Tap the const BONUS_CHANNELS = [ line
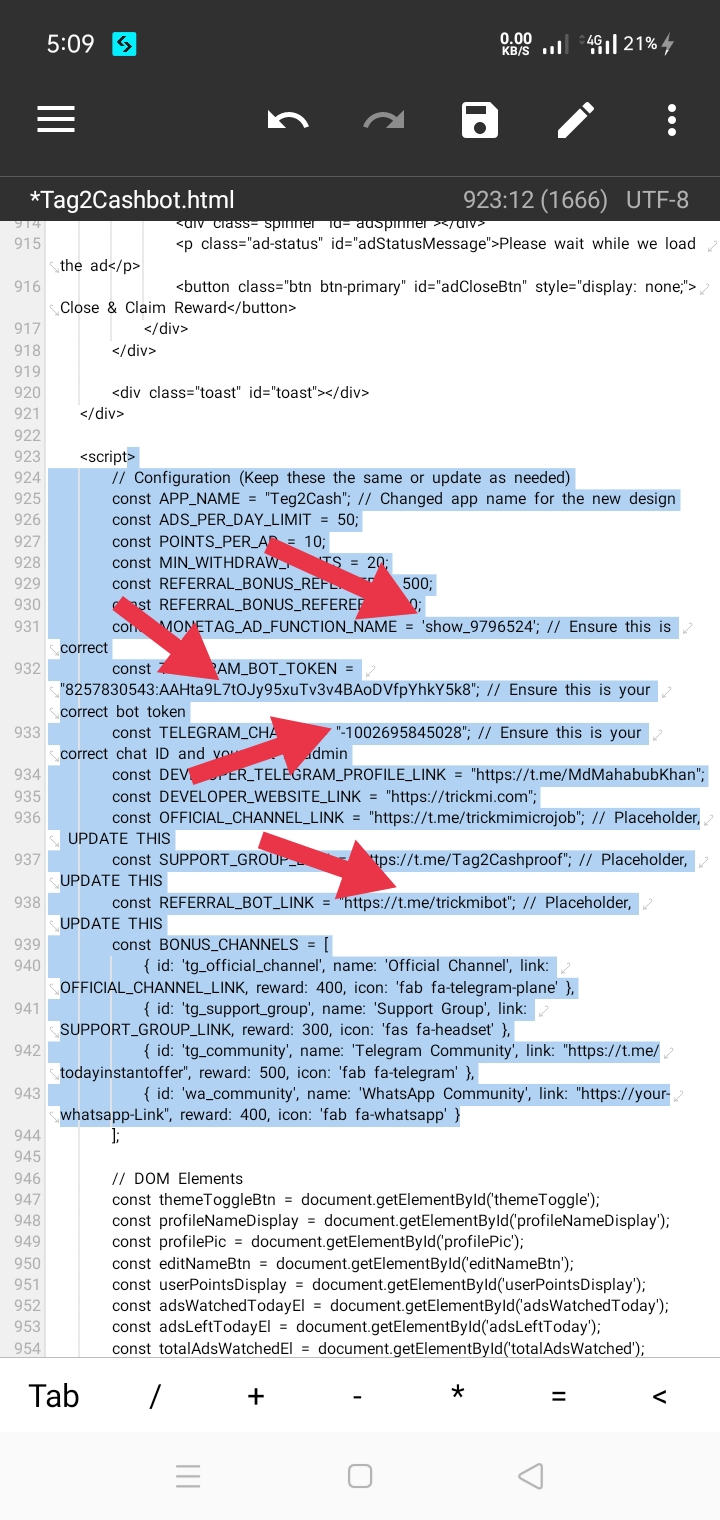The width and height of the screenshot is (720, 1520). pyautogui.click(x=221, y=945)
